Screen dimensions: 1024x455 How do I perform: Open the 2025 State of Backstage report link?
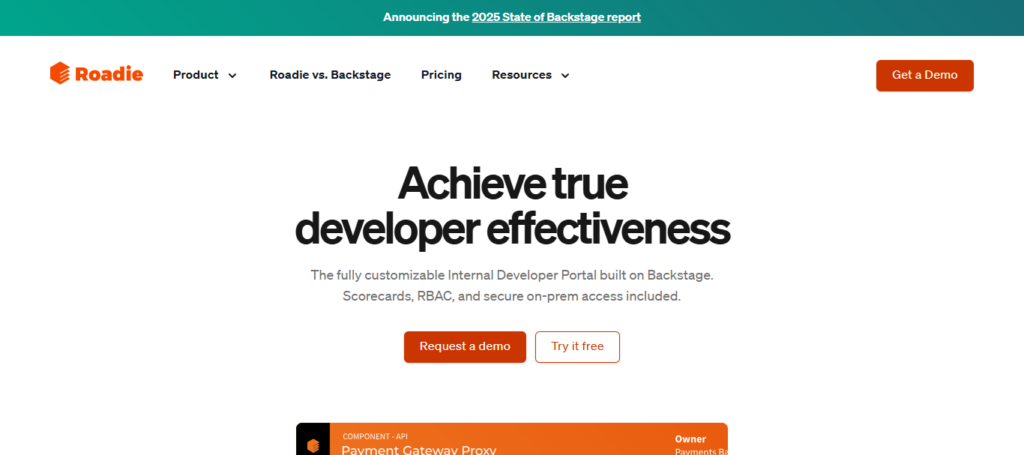pyautogui.click(x=556, y=17)
